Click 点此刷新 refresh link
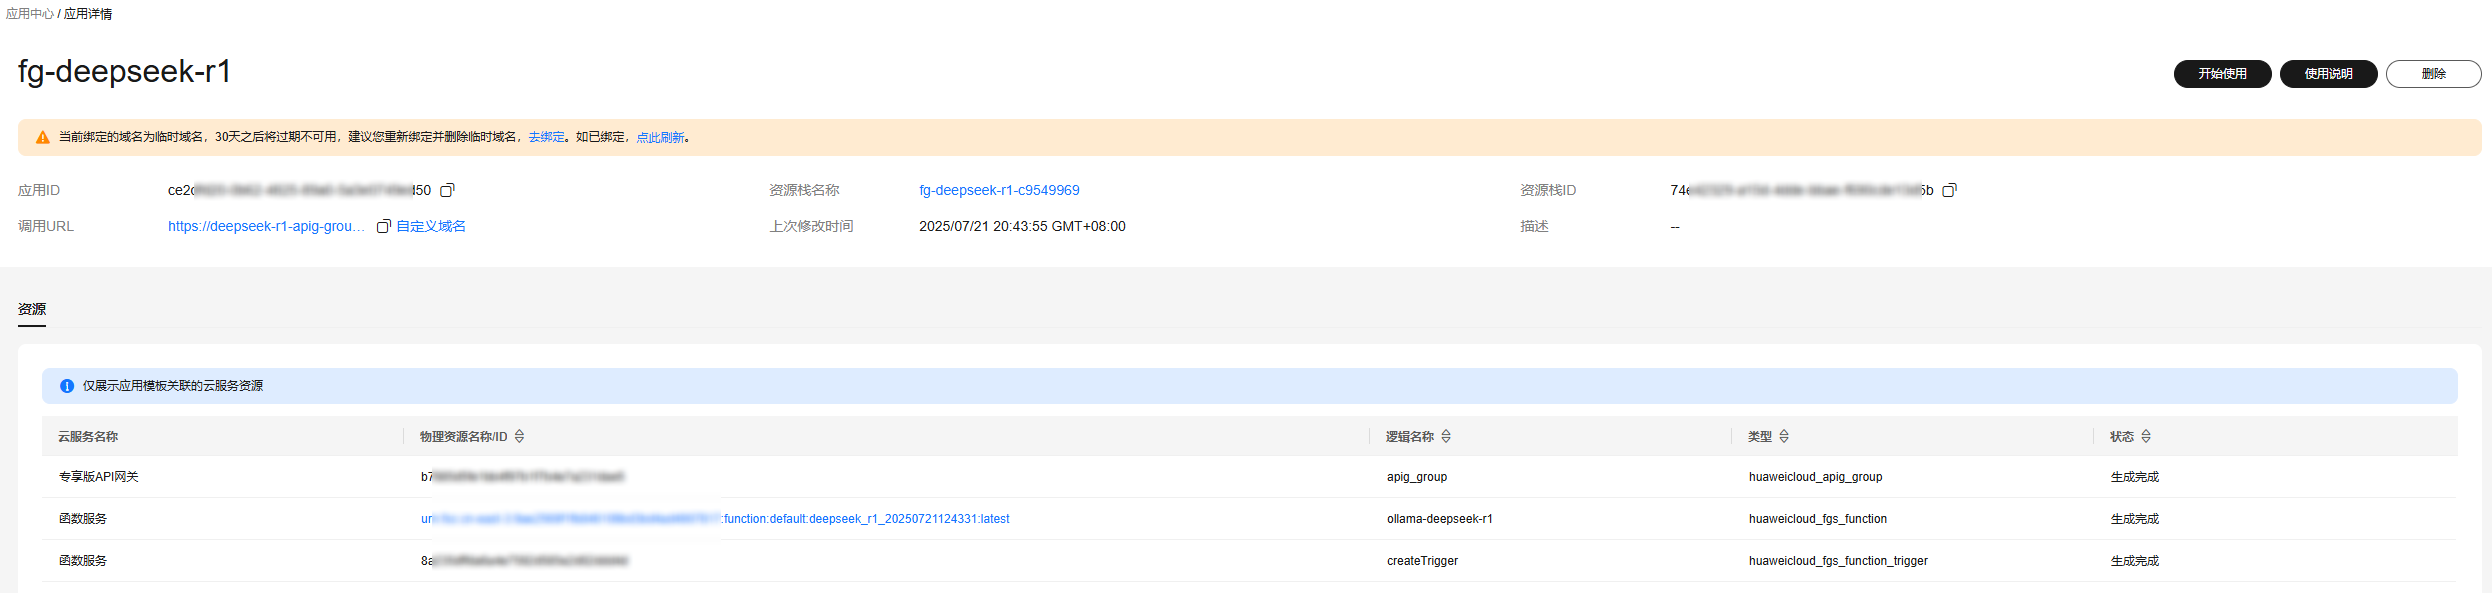The height and width of the screenshot is (593, 2492). point(661,137)
